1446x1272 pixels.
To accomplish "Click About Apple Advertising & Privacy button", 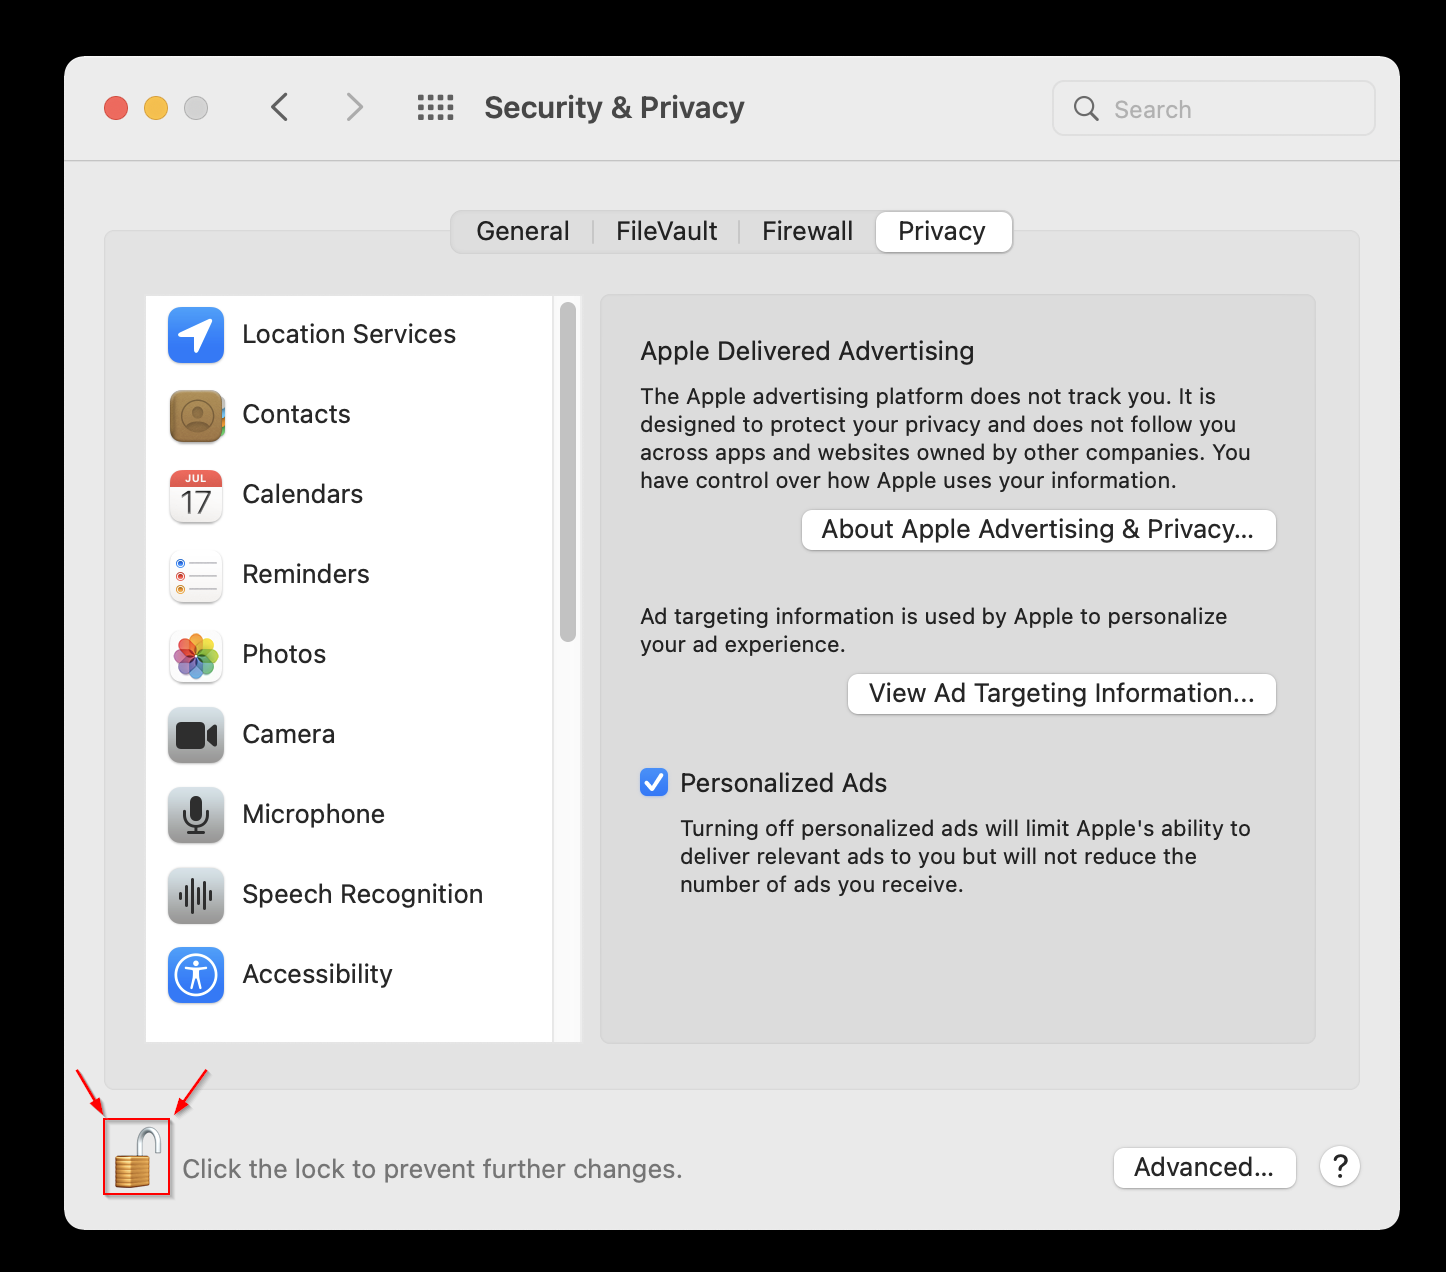I will point(1038,530).
